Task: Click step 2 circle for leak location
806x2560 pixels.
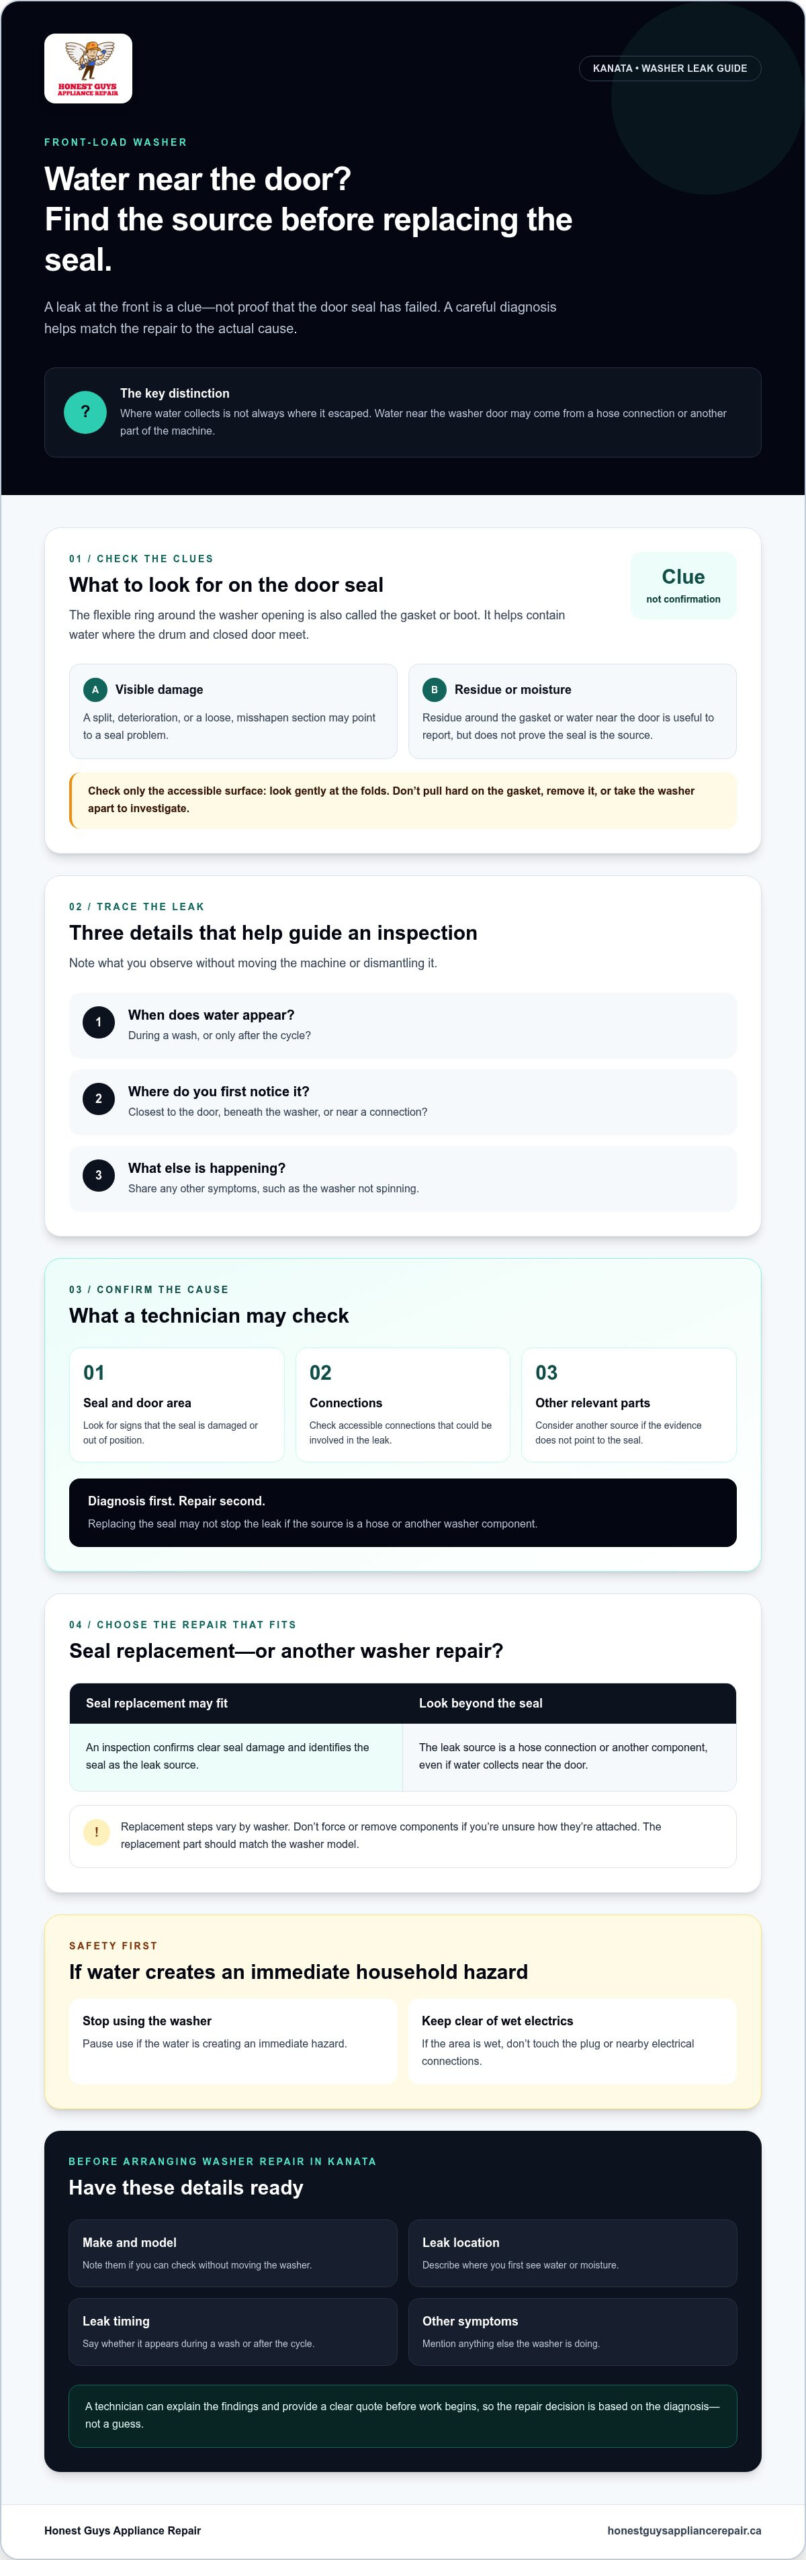Action: pyautogui.click(x=98, y=1098)
